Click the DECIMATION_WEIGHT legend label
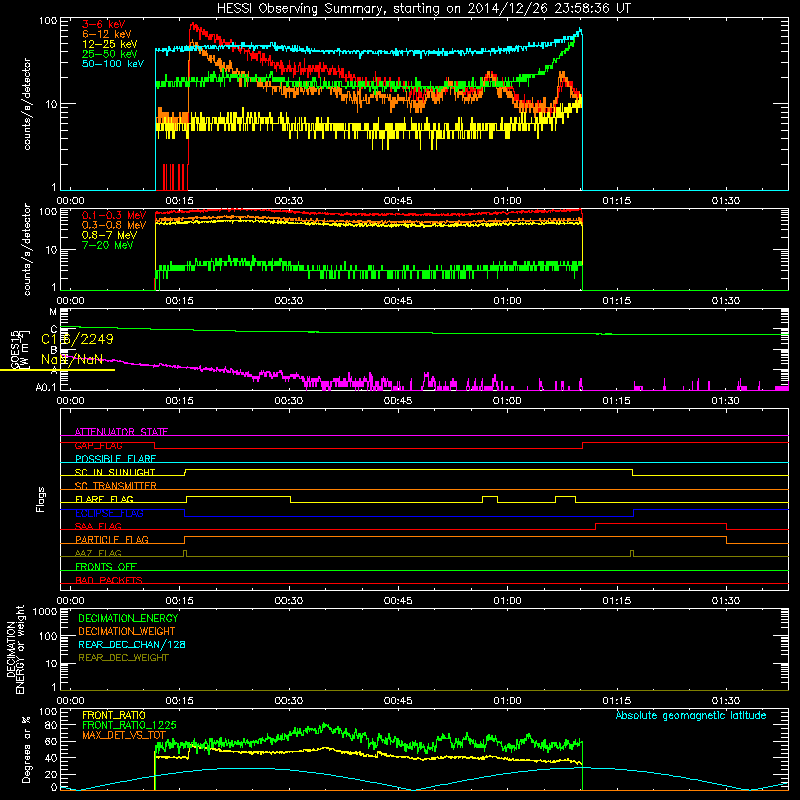The width and height of the screenshot is (800, 800). pyautogui.click(x=127, y=631)
